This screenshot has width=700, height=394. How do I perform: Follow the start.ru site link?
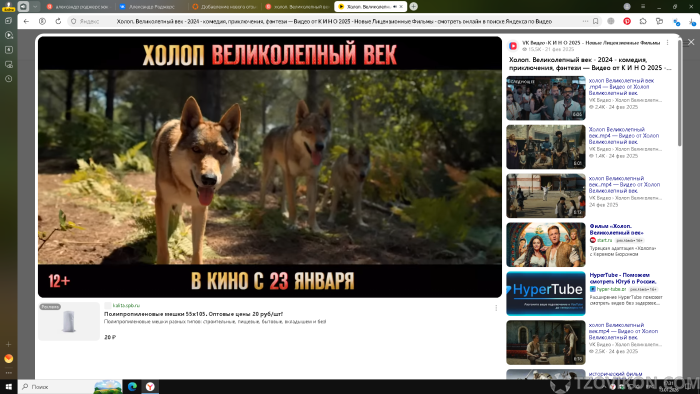604,240
